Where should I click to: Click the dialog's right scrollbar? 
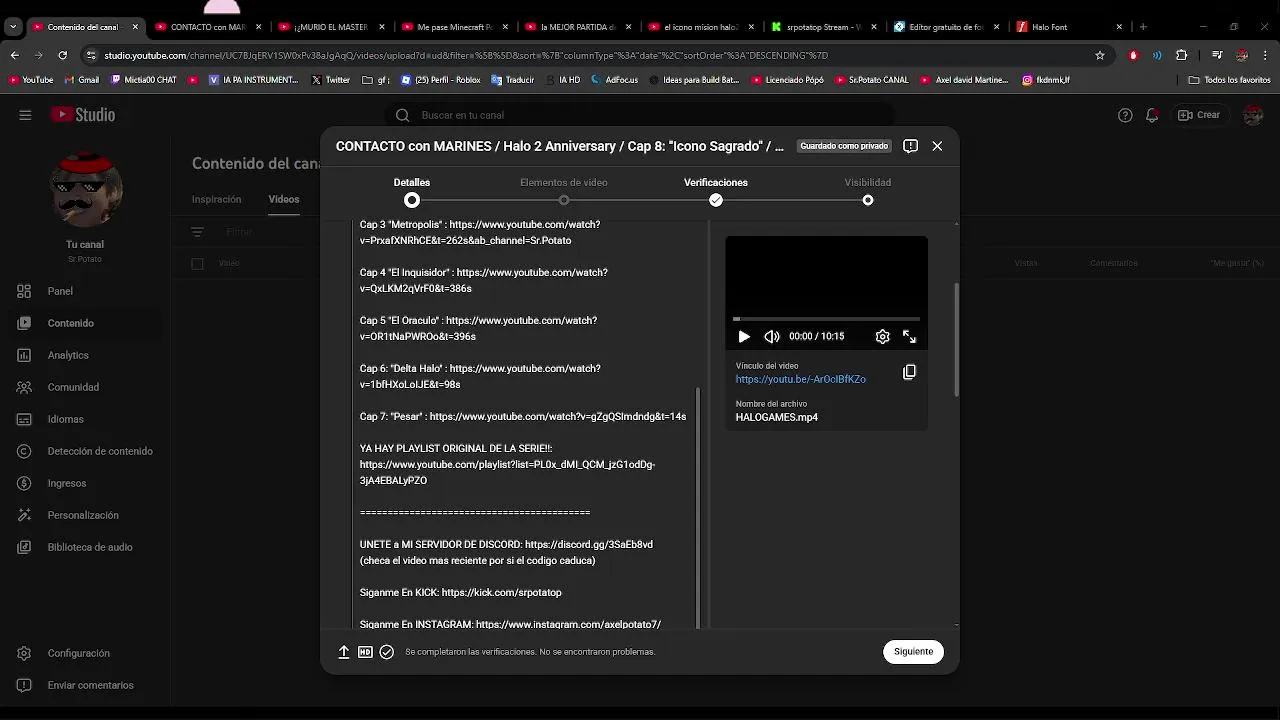click(956, 340)
